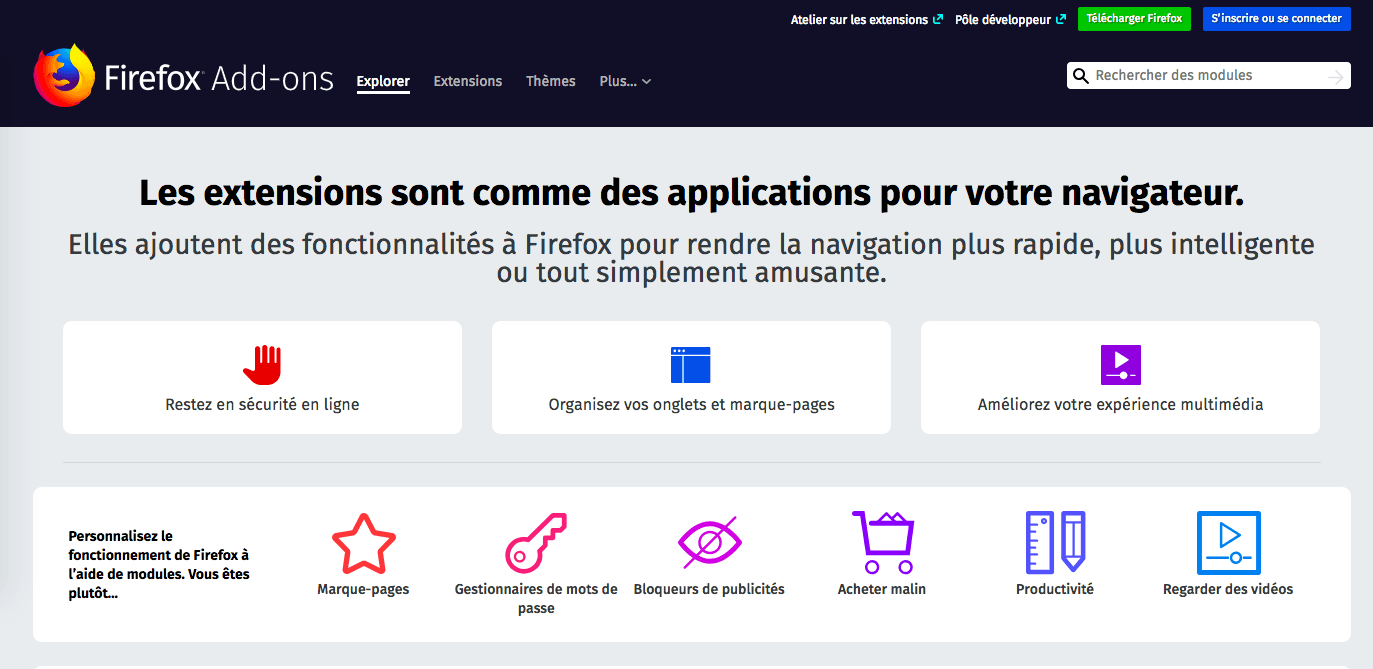
Task: Expand the Plus… dropdown menu
Action: pyautogui.click(x=625, y=81)
